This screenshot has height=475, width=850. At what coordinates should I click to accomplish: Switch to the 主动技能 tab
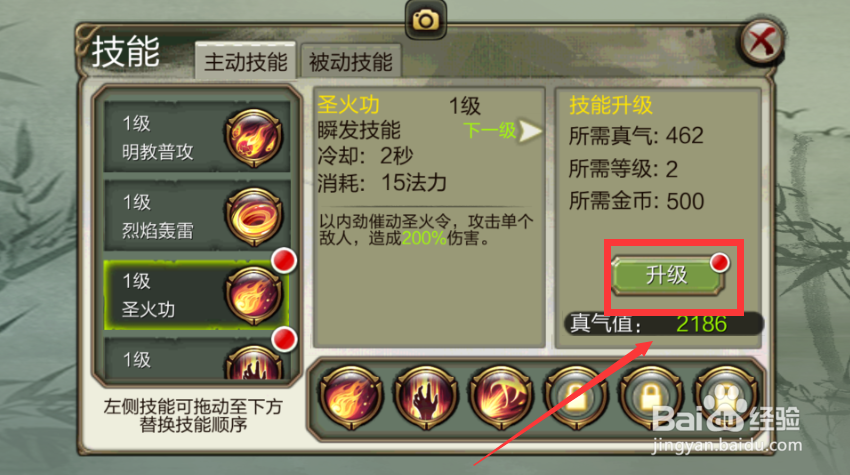246,61
